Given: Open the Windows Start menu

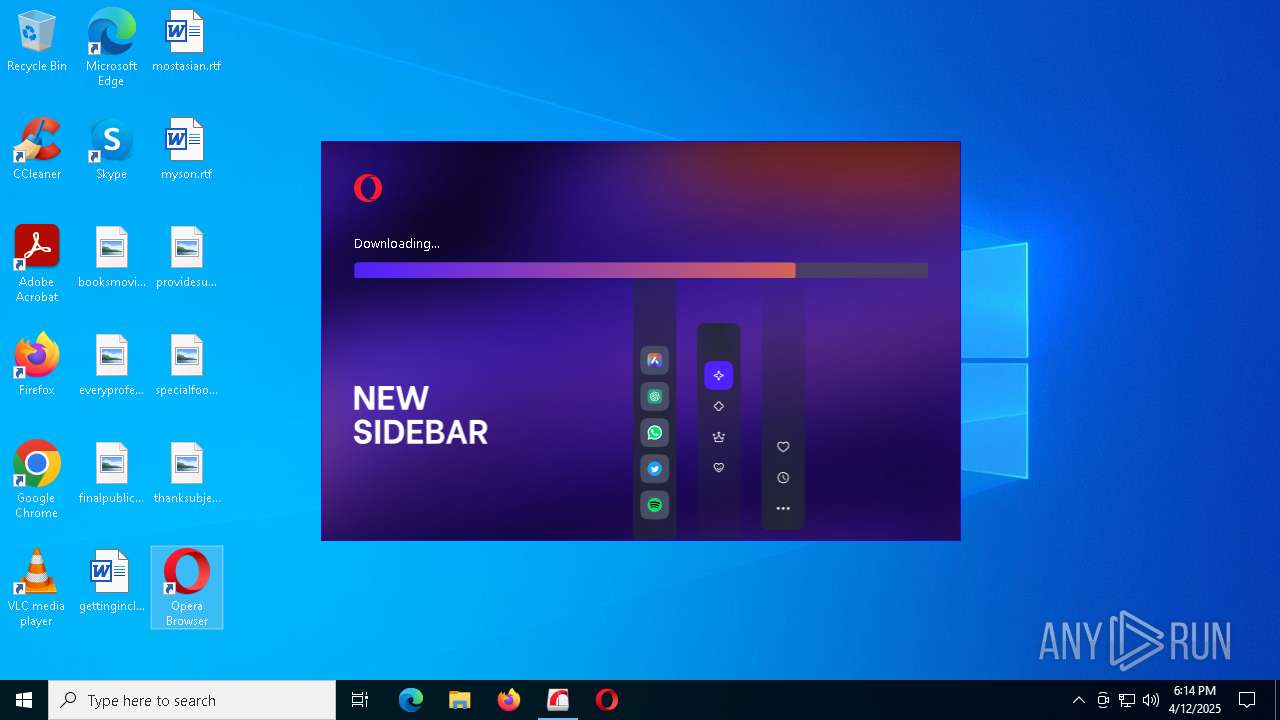Looking at the screenshot, I should click(x=24, y=700).
